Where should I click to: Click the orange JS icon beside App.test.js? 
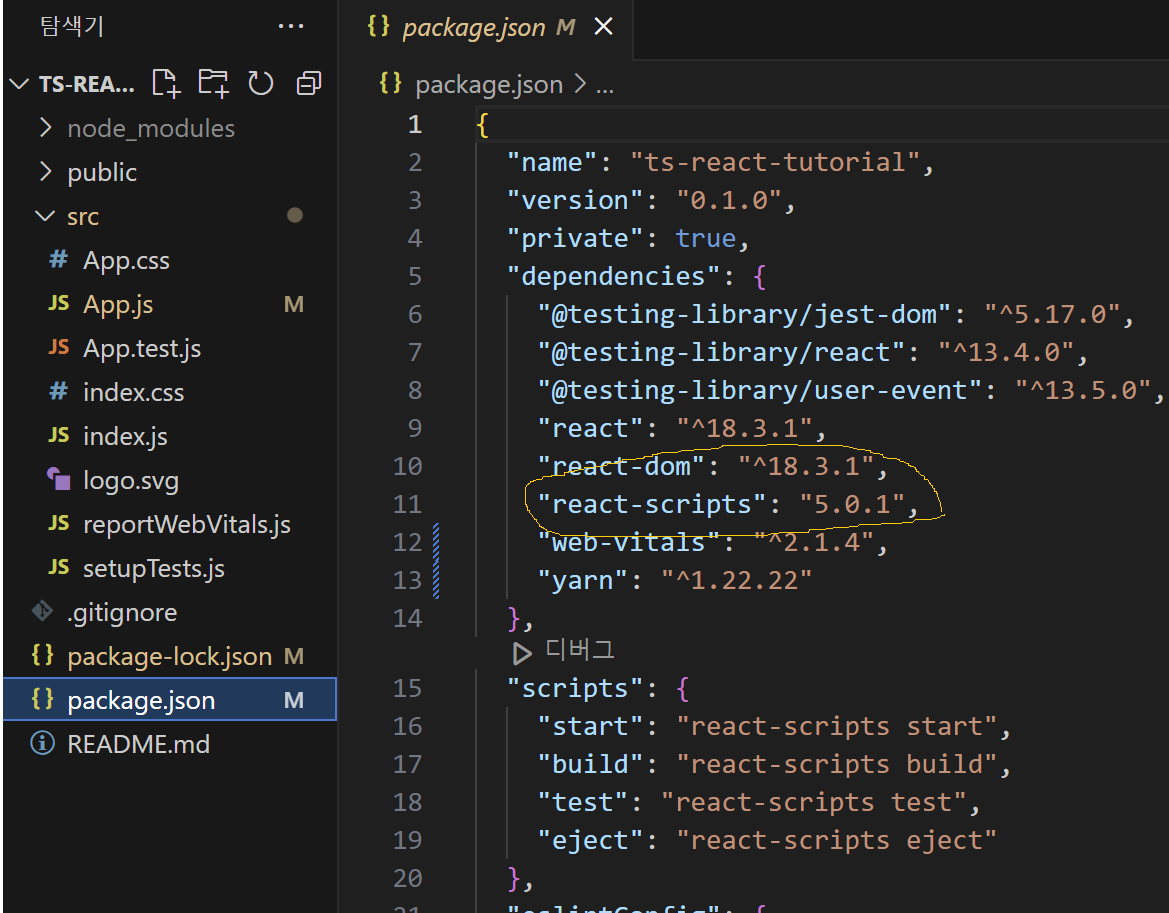click(58, 347)
